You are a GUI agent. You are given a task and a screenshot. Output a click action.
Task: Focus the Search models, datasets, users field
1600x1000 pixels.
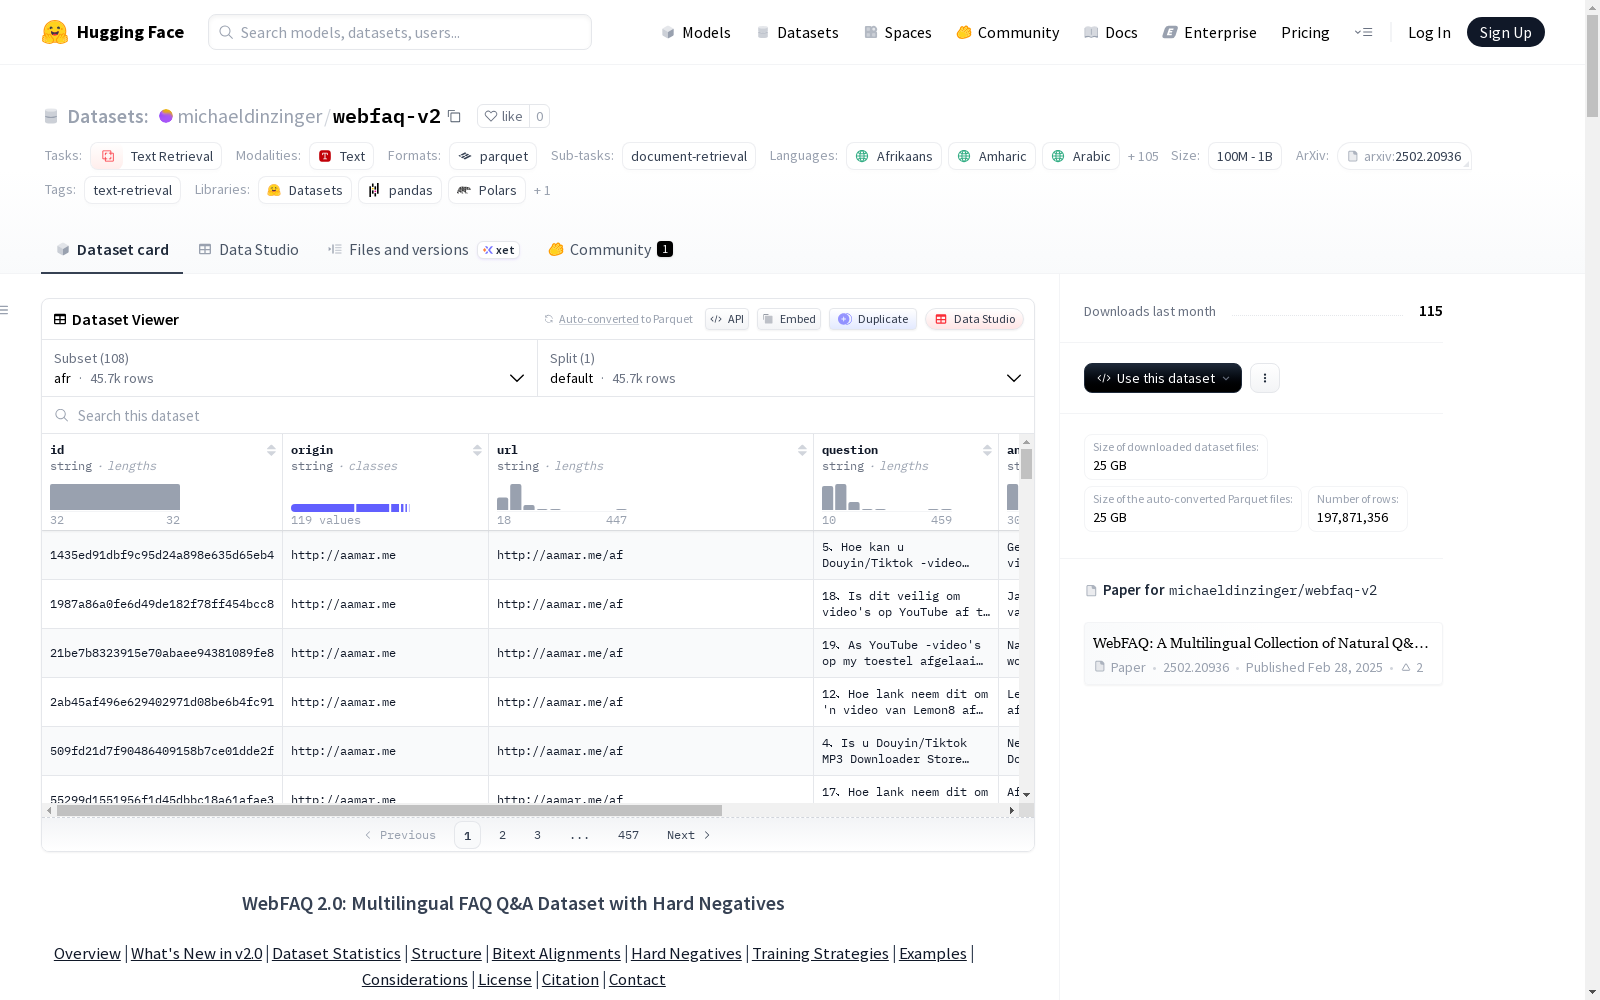[400, 32]
